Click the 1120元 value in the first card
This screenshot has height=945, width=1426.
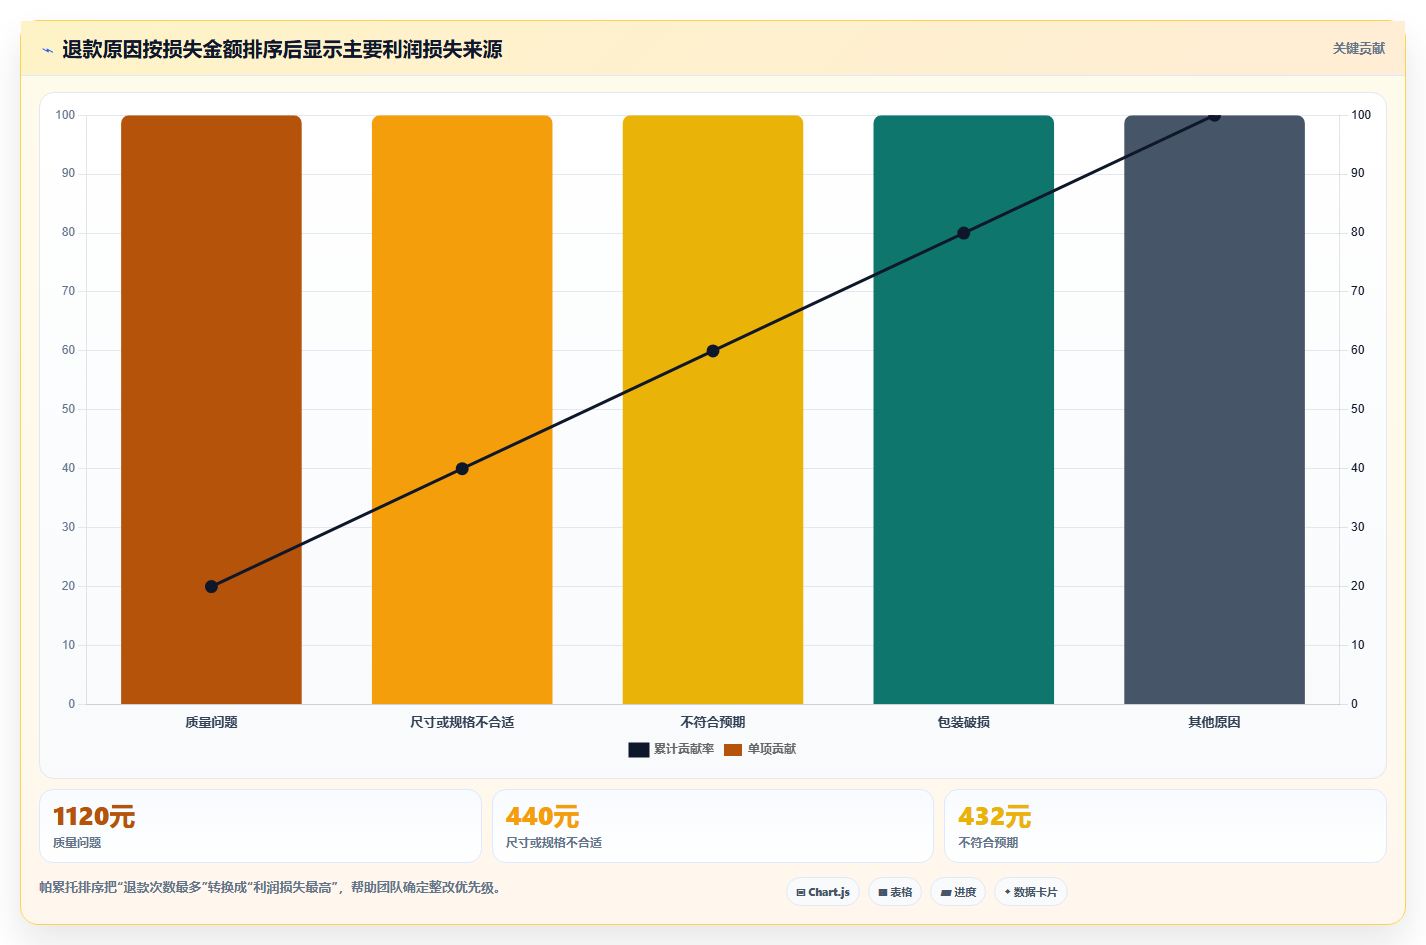point(94,816)
